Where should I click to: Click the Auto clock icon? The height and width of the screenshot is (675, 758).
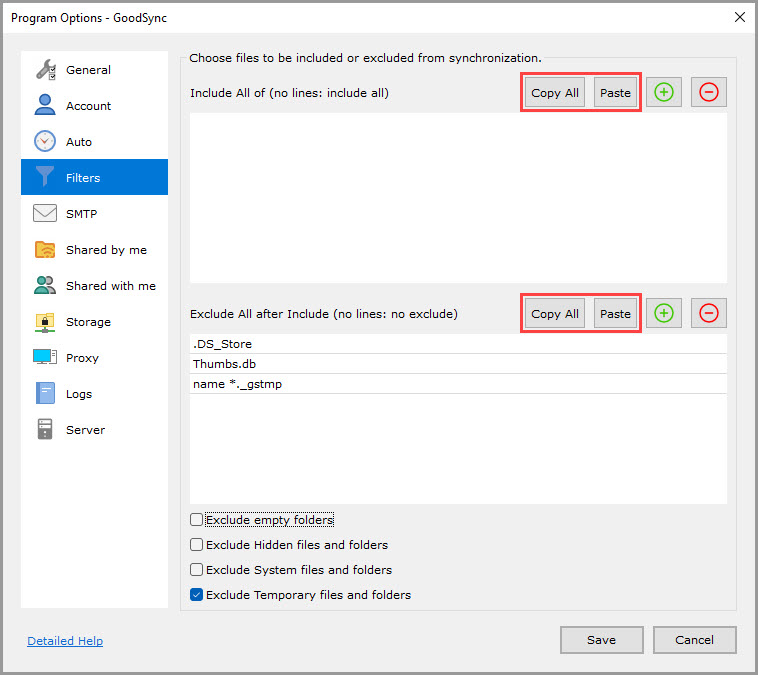click(x=45, y=141)
